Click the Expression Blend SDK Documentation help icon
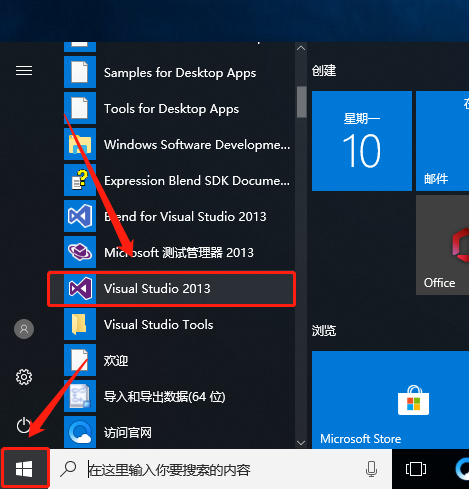The image size is (469, 489). pyautogui.click(x=80, y=180)
